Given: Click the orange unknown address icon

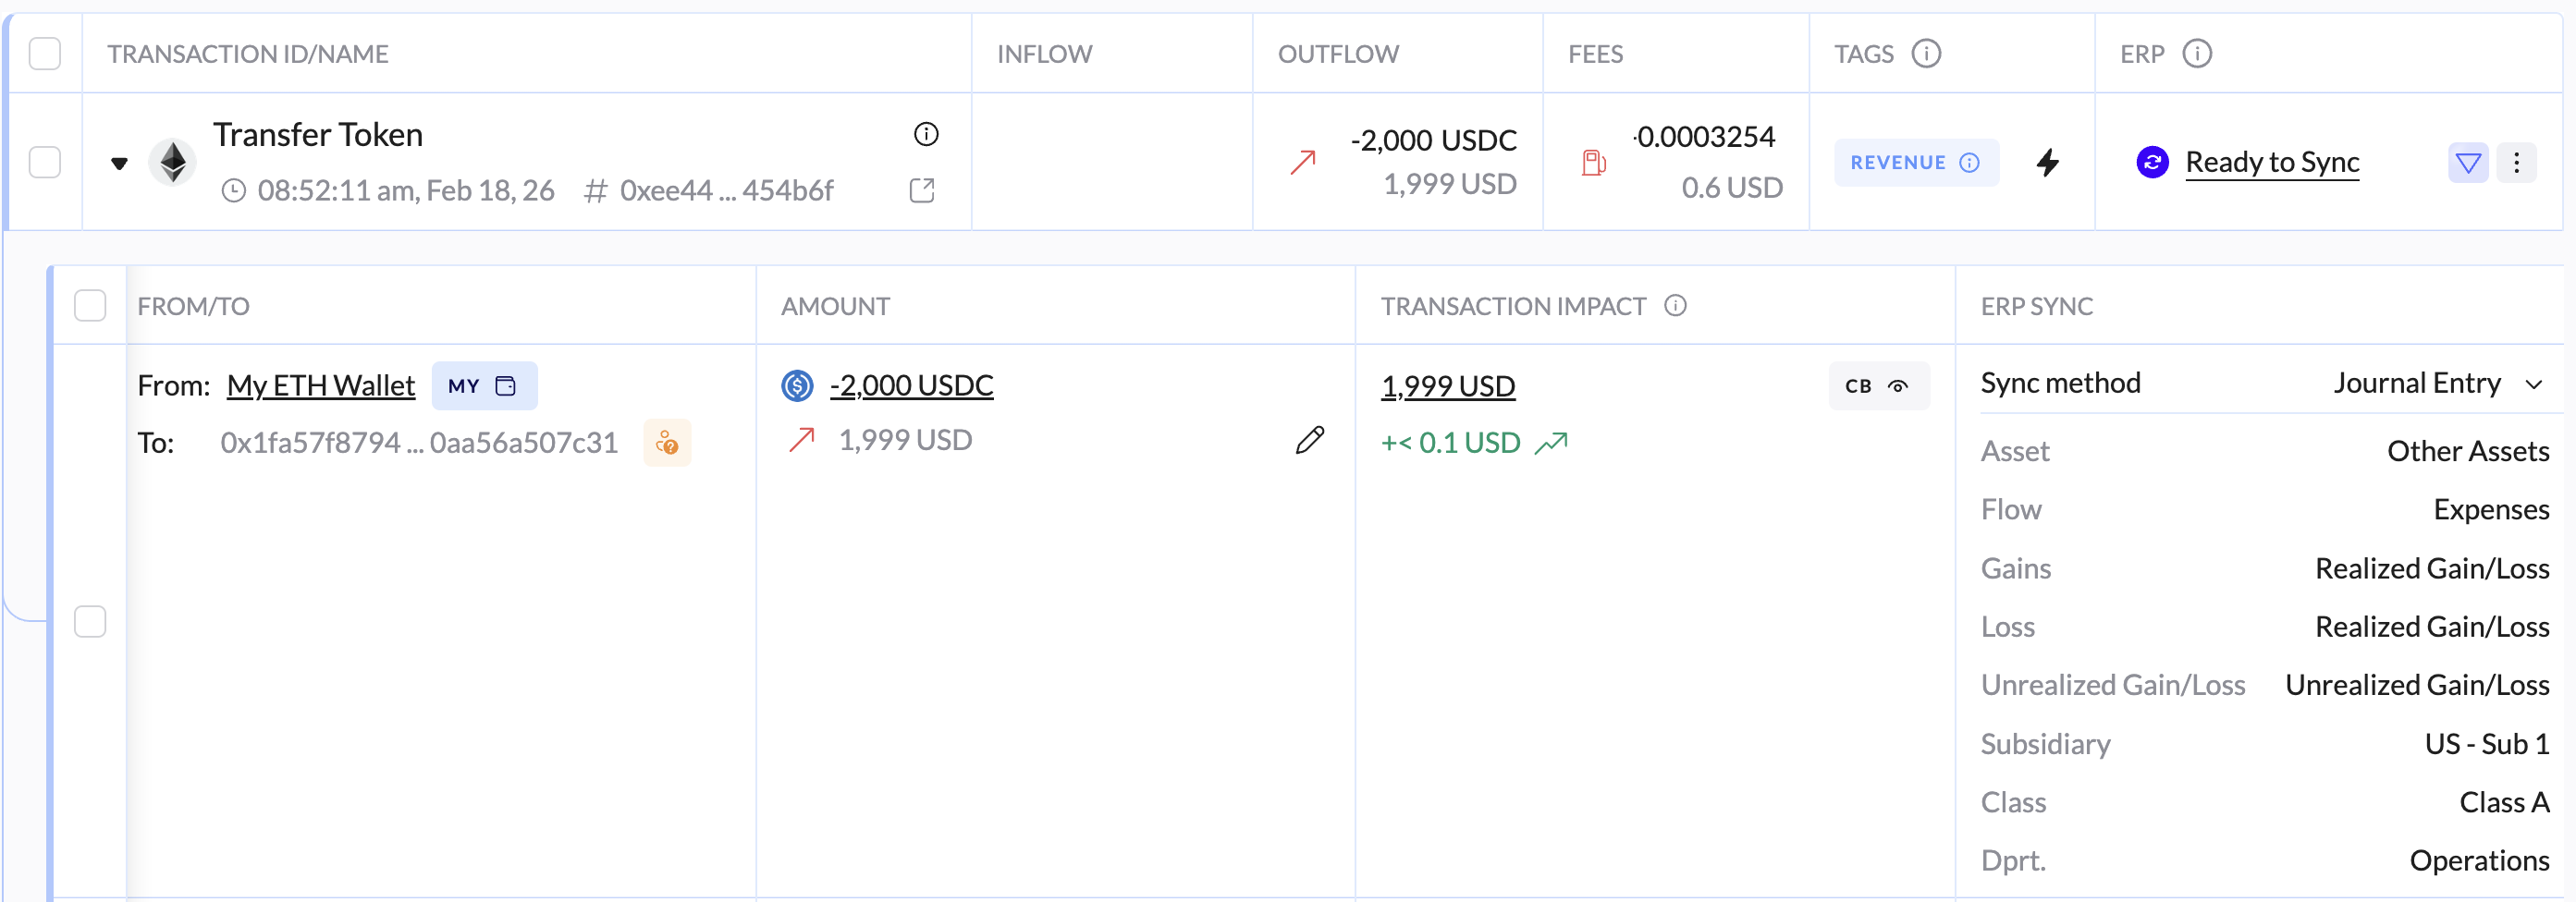Looking at the screenshot, I should coord(667,443).
